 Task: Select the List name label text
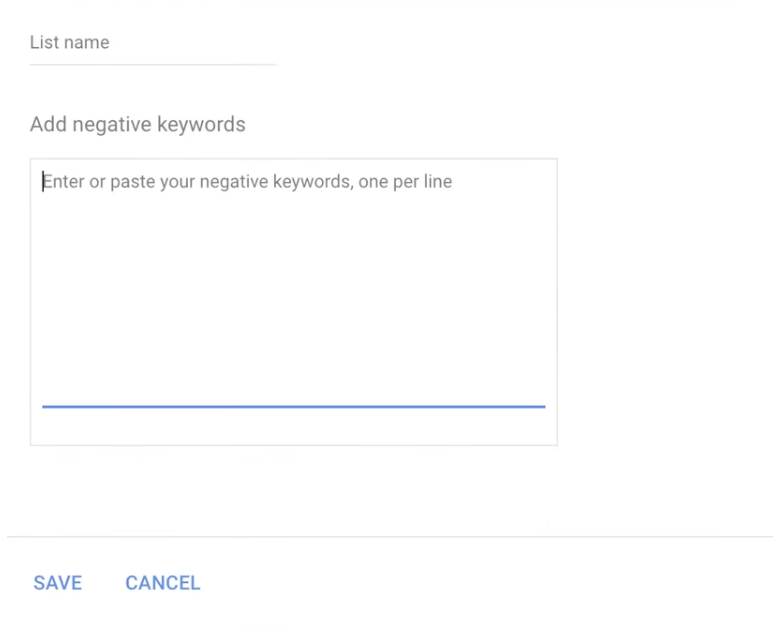[x=70, y=42]
